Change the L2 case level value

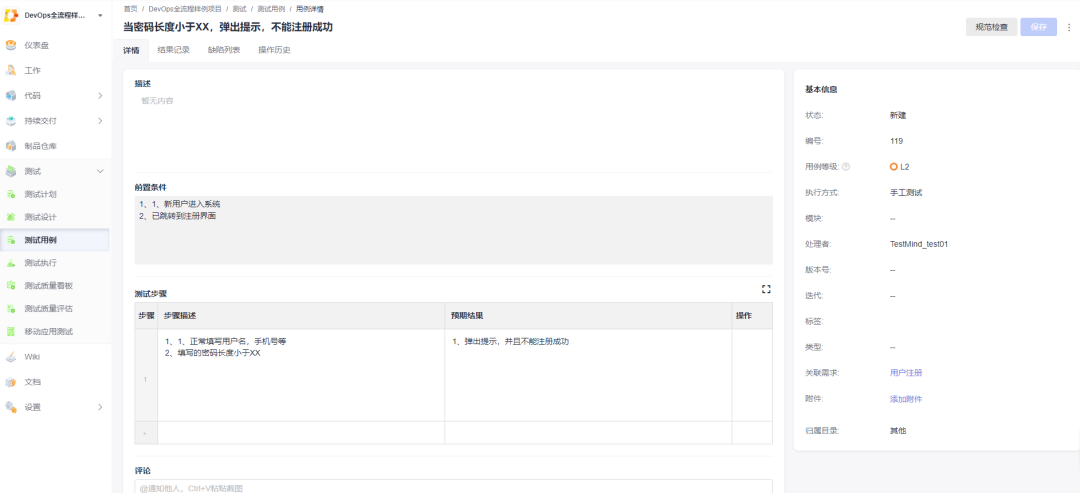[x=900, y=167]
